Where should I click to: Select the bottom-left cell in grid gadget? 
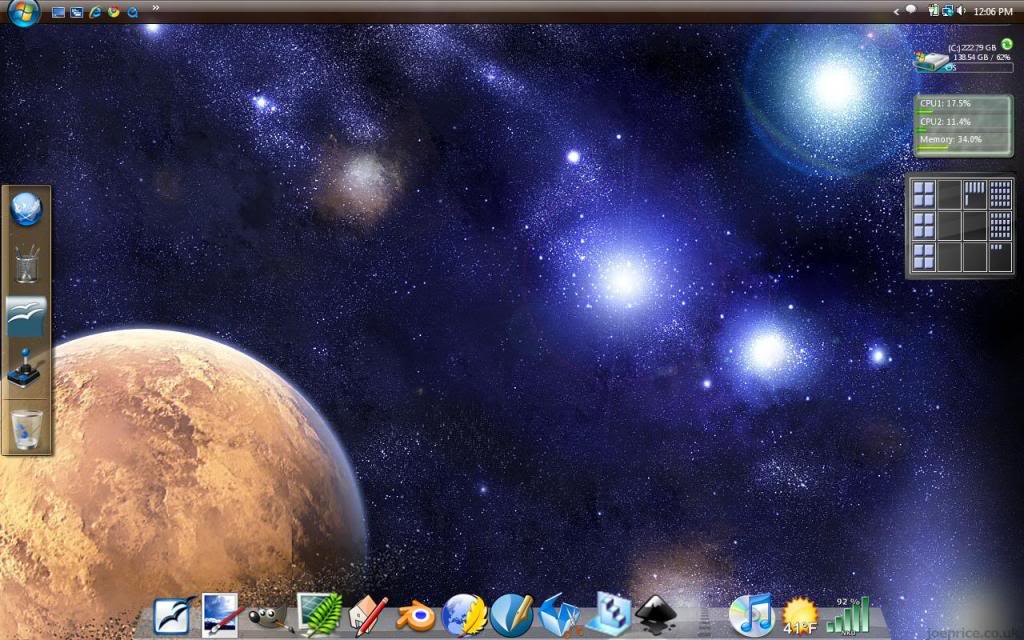923,257
